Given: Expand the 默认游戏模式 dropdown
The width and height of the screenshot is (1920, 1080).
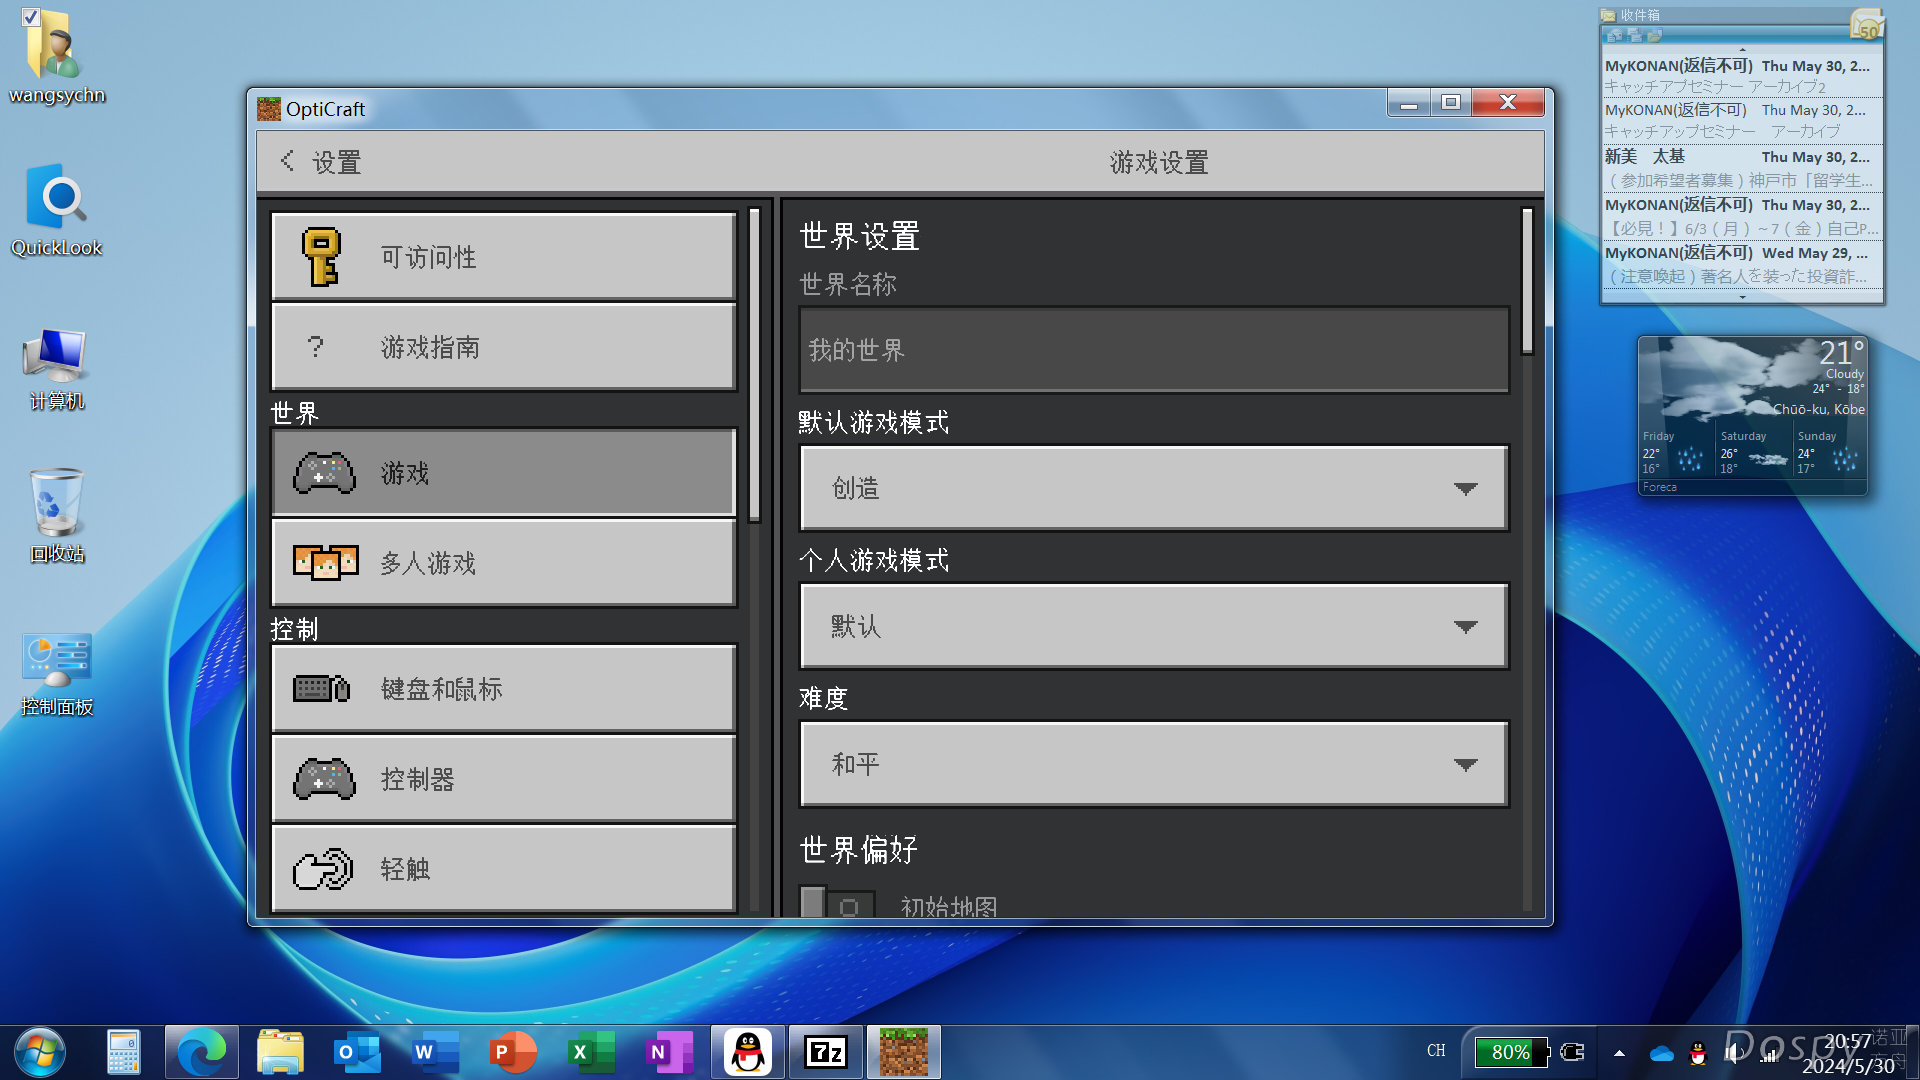Looking at the screenshot, I should coord(1154,488).
